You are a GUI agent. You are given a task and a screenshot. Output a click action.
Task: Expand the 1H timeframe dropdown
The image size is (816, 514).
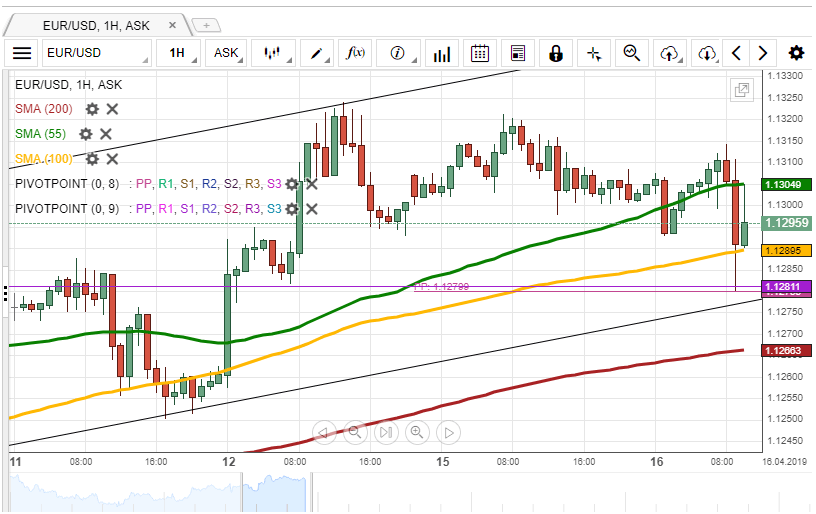[177, 53]
